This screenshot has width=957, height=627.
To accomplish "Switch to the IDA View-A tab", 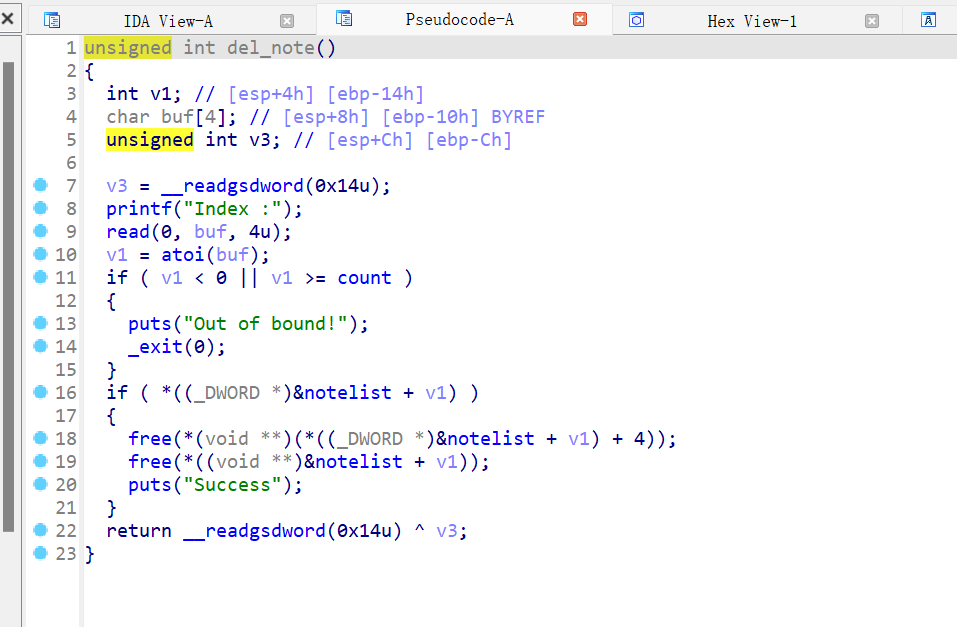I will 168,21.
